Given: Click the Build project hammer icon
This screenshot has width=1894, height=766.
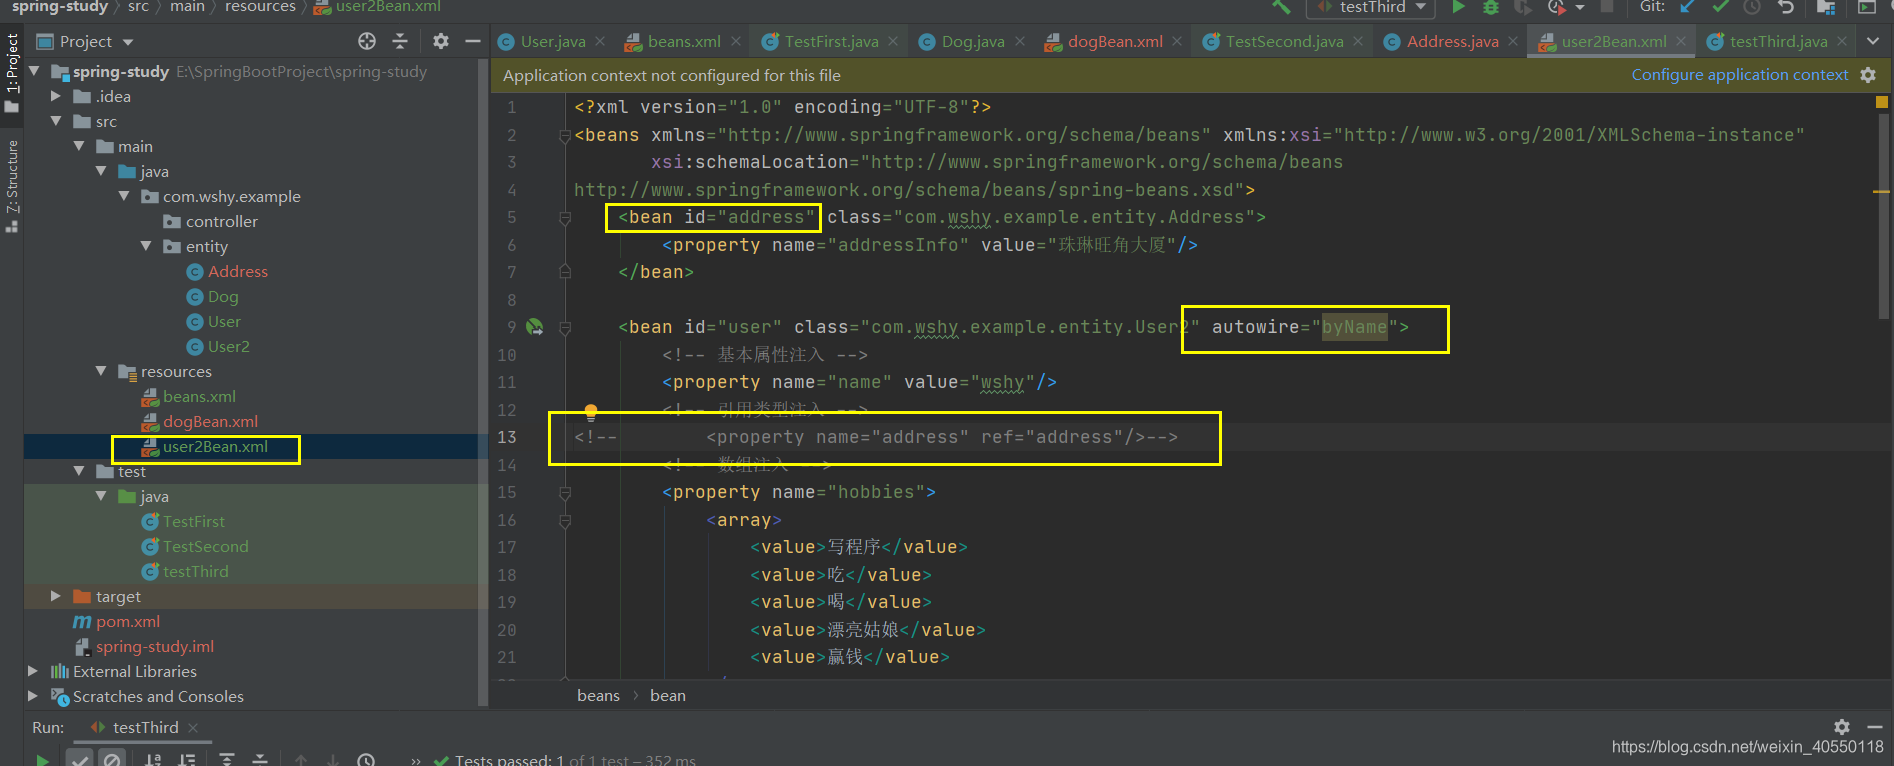Looking at the screenshot, I should (1281, 7).
